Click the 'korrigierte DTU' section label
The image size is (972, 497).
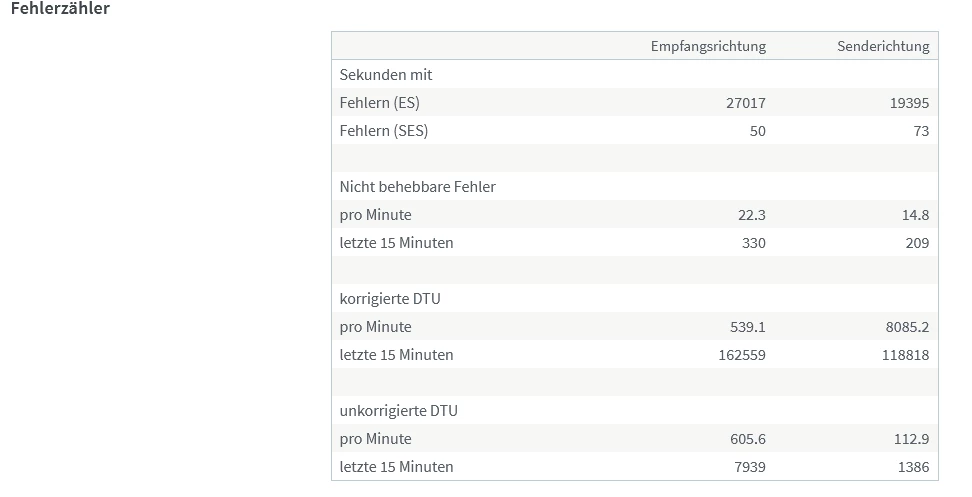392,299
